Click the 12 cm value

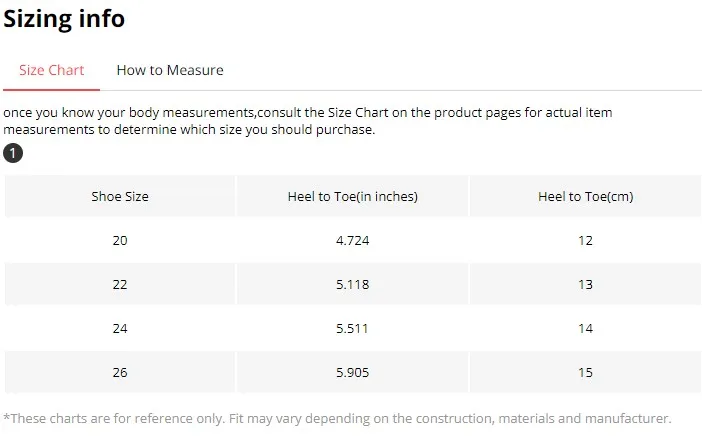[585, 241]
